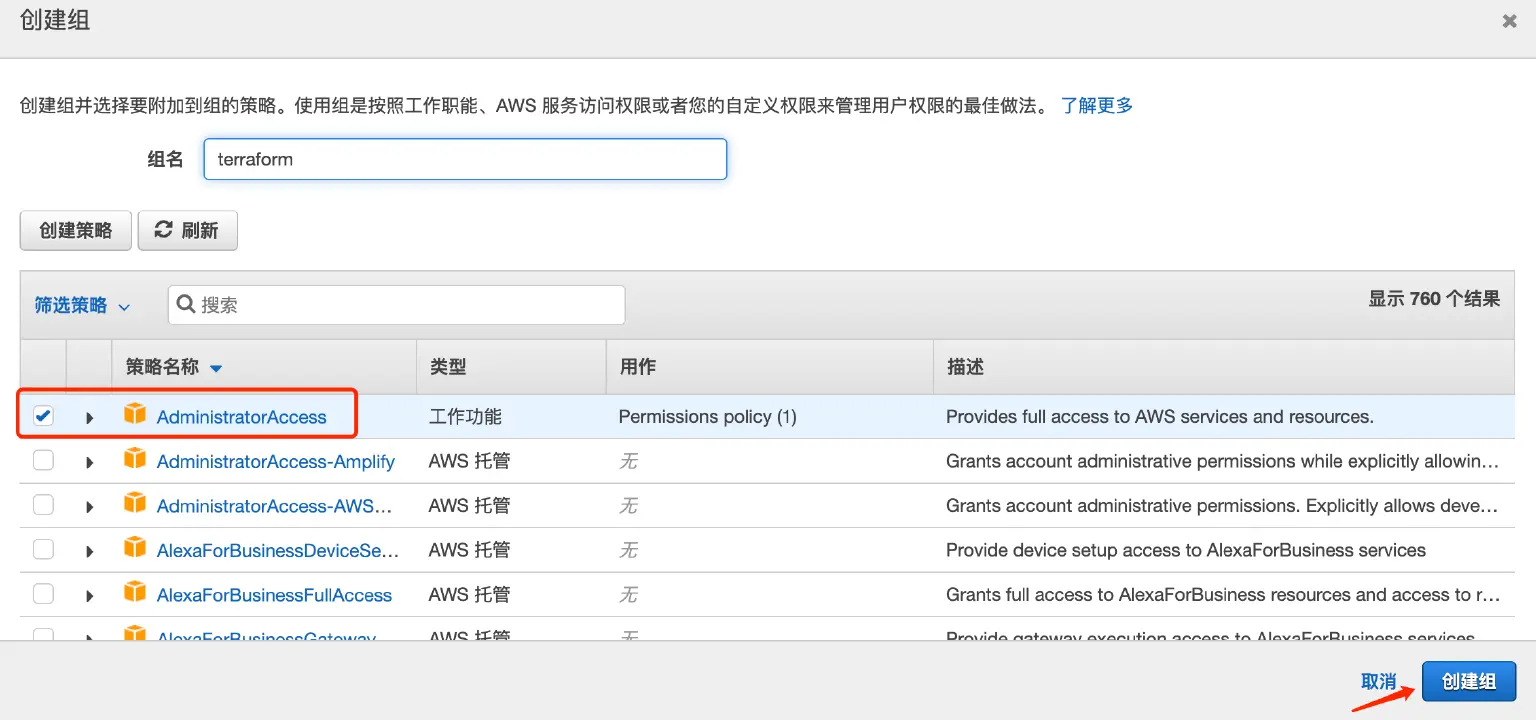Open the 了解更多 learn more link
The image size is (1536, 720).
(1096, 105)
